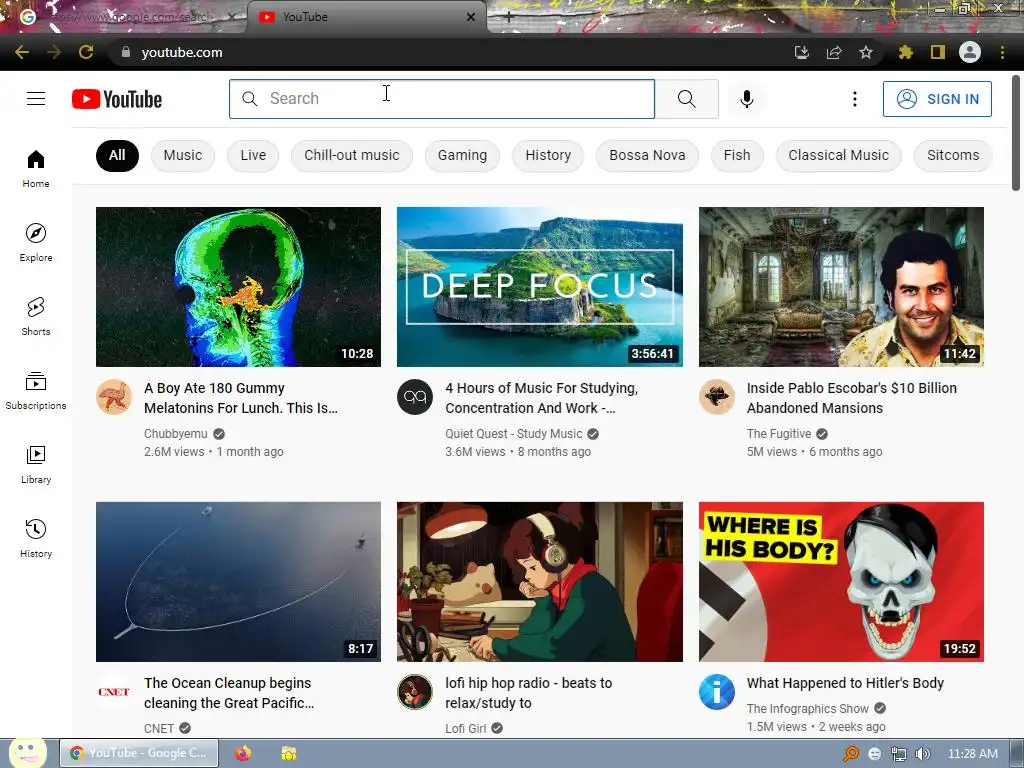Open Quiet Quest channel avatar
The width and height of the screenshot is (1024, 768).
click(x=415, y=396)
